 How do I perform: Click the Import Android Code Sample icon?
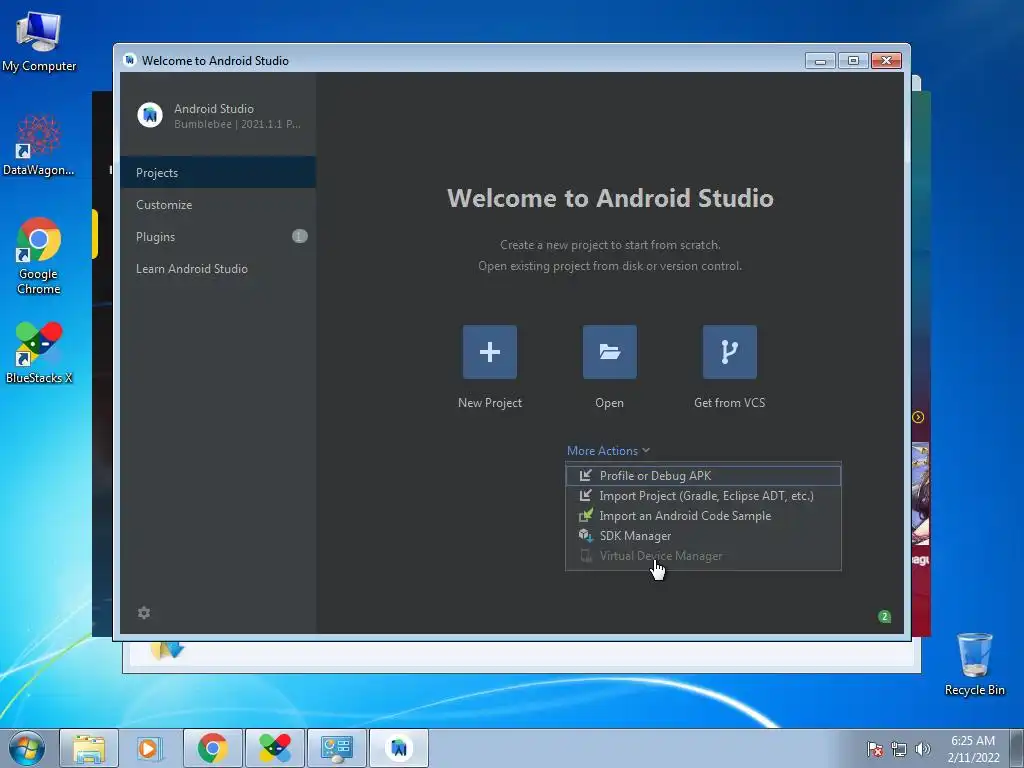click(586, 515)
